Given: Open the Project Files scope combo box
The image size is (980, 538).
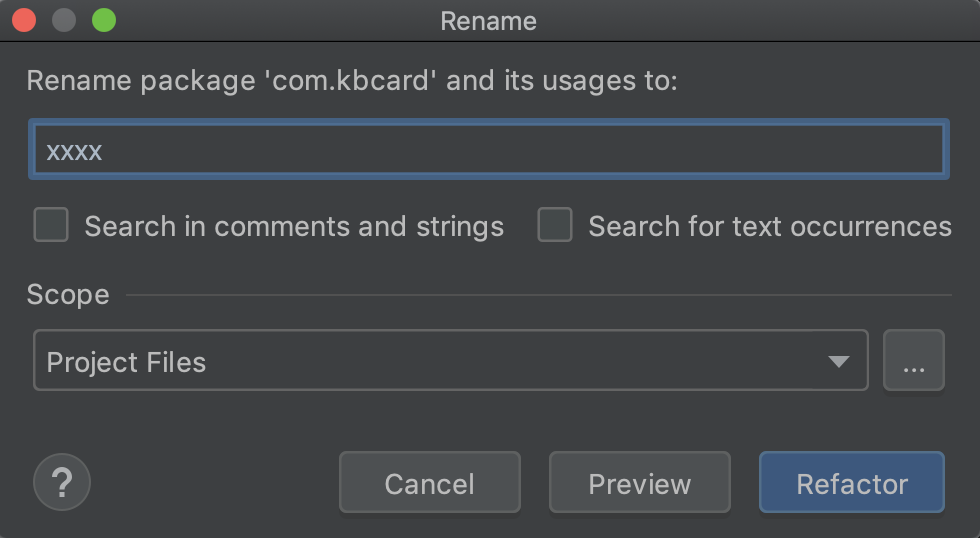Looking at the screenshot, I should coord(451,360).
